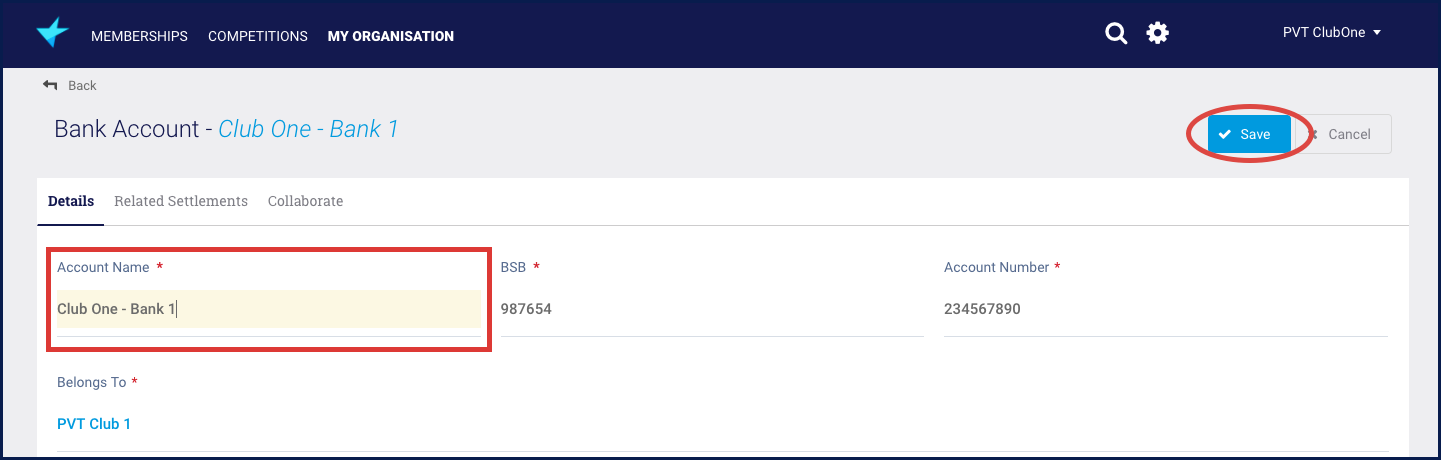The width and height of the screenshot is (1441, 460).
Task: Go to My Organisation menu
Action: coord(391,36)
